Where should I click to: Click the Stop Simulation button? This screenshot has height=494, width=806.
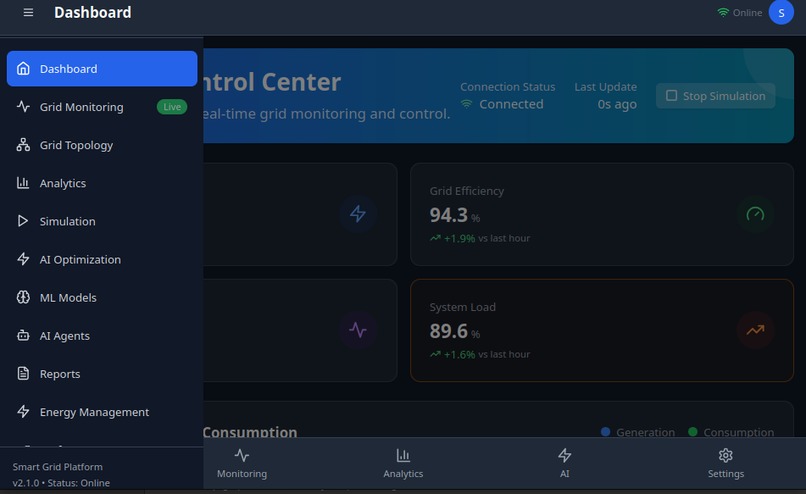[x=716, y=96]
